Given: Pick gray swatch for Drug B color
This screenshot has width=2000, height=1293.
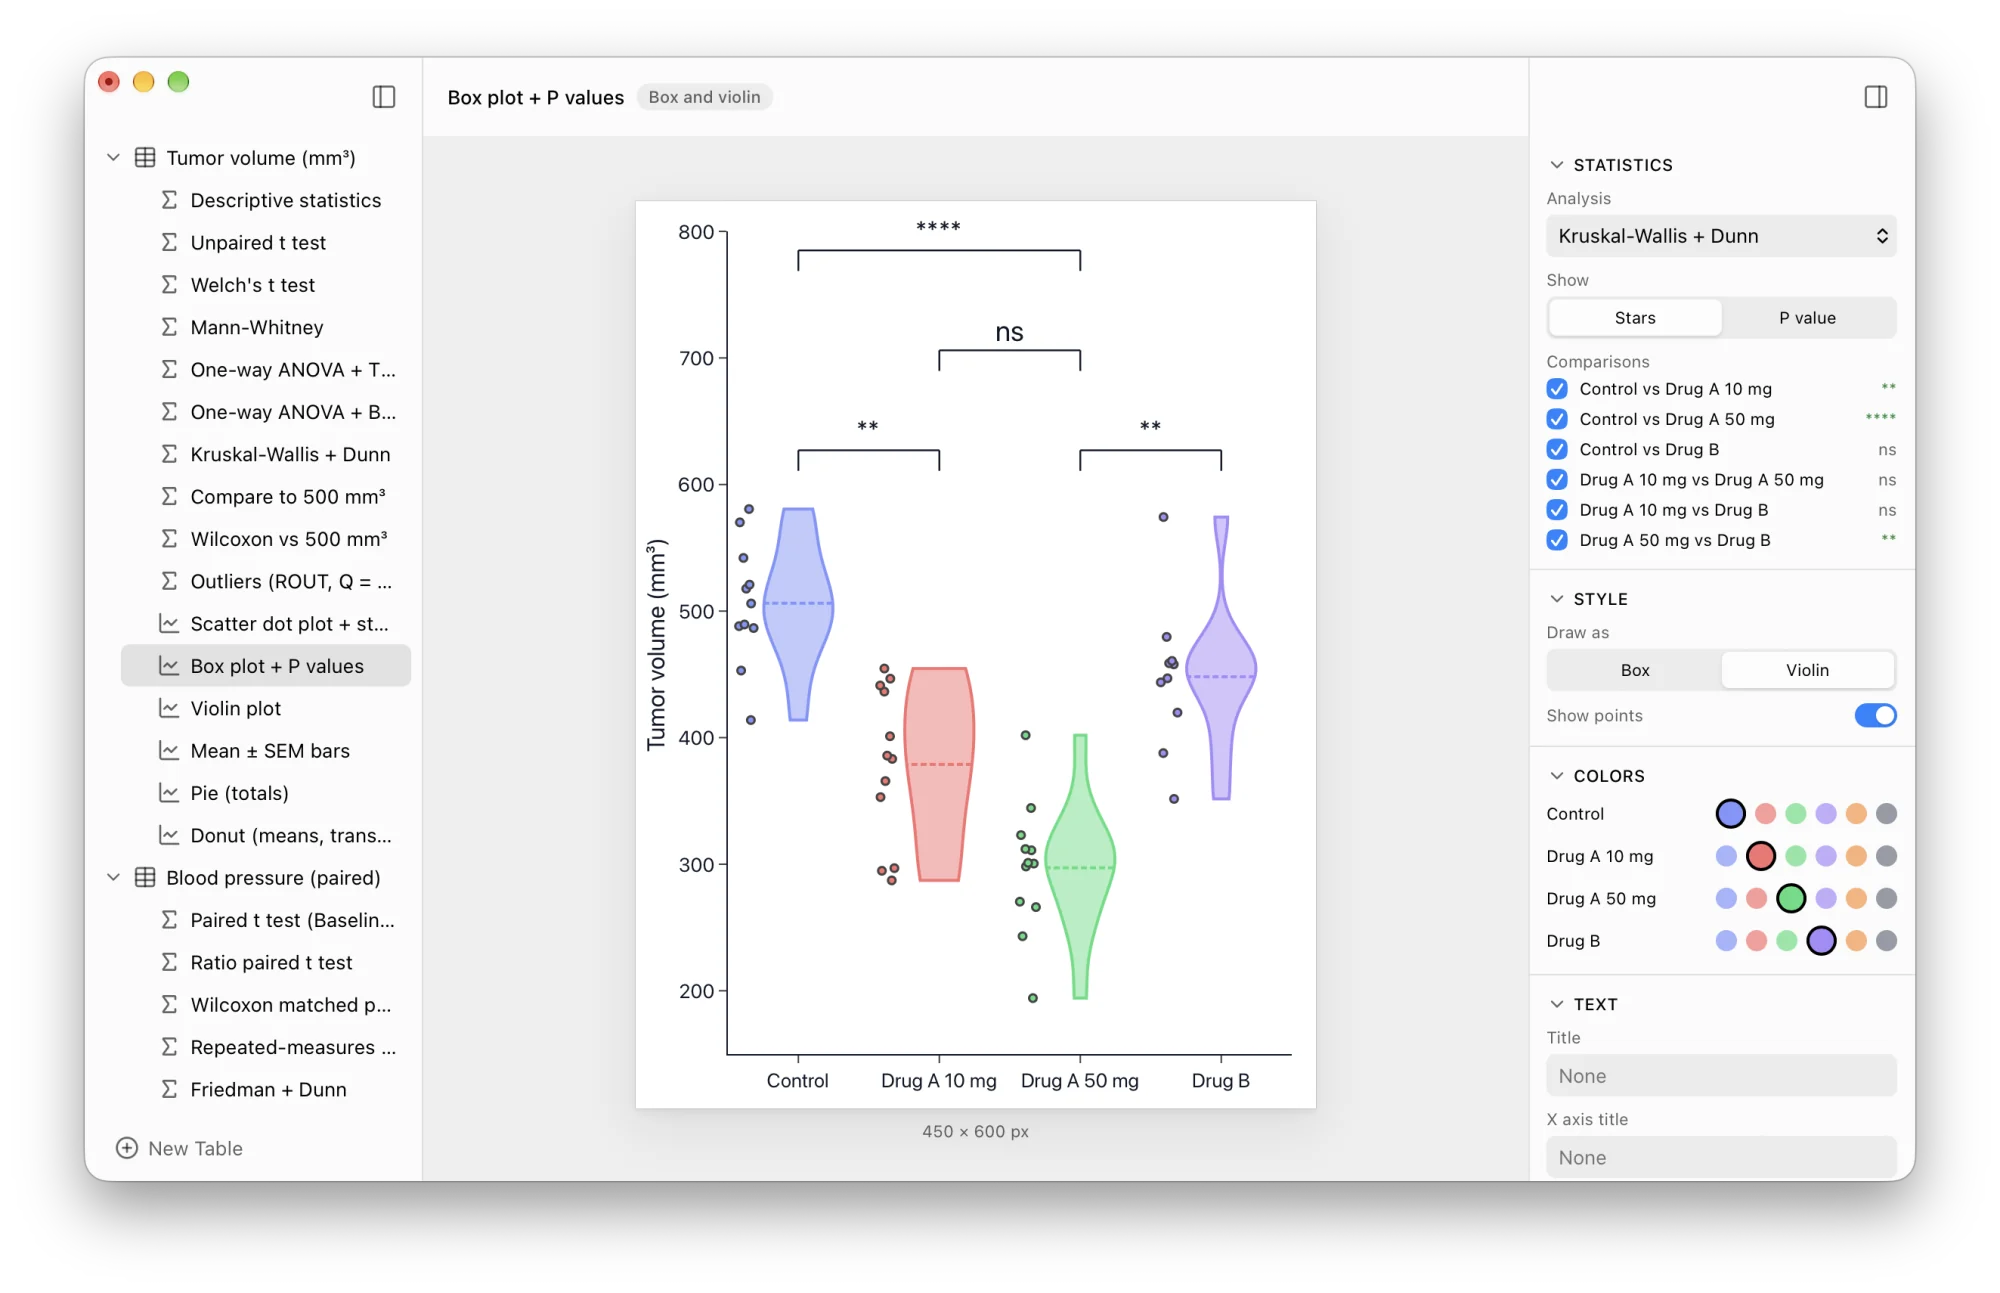Looking at the screenshot, I should (1887, 941).
